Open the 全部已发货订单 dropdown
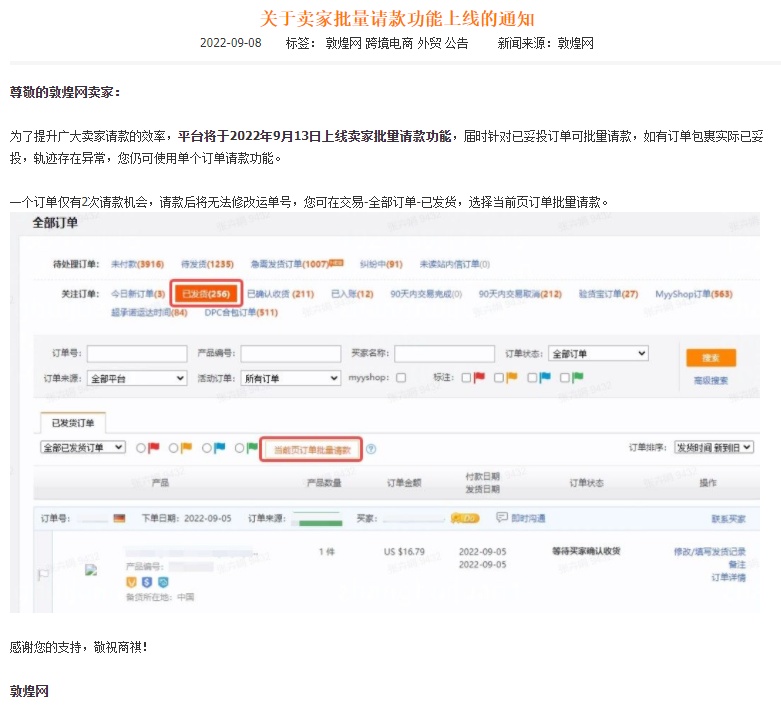The height and width of the screenshot is (707, 781). 83,447
